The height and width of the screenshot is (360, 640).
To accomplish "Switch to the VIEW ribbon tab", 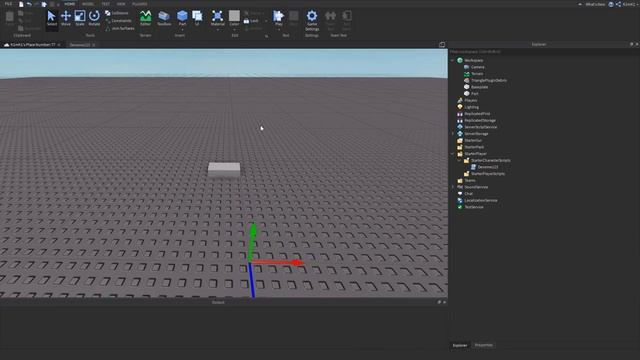I will (121, 4).
